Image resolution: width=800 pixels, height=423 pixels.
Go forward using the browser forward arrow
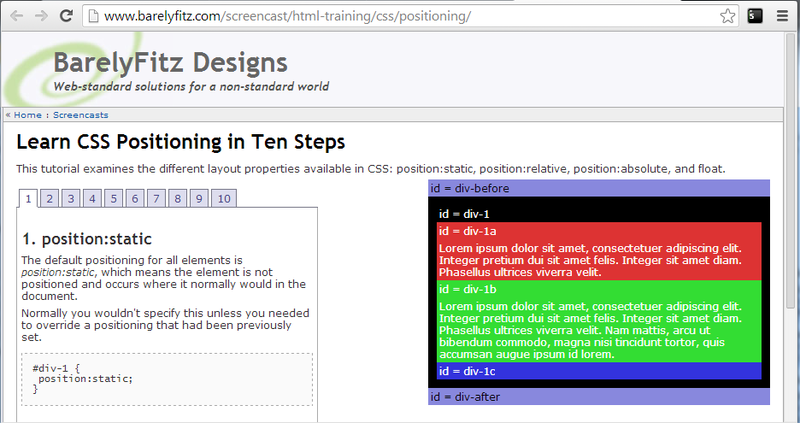coord(41,16)
